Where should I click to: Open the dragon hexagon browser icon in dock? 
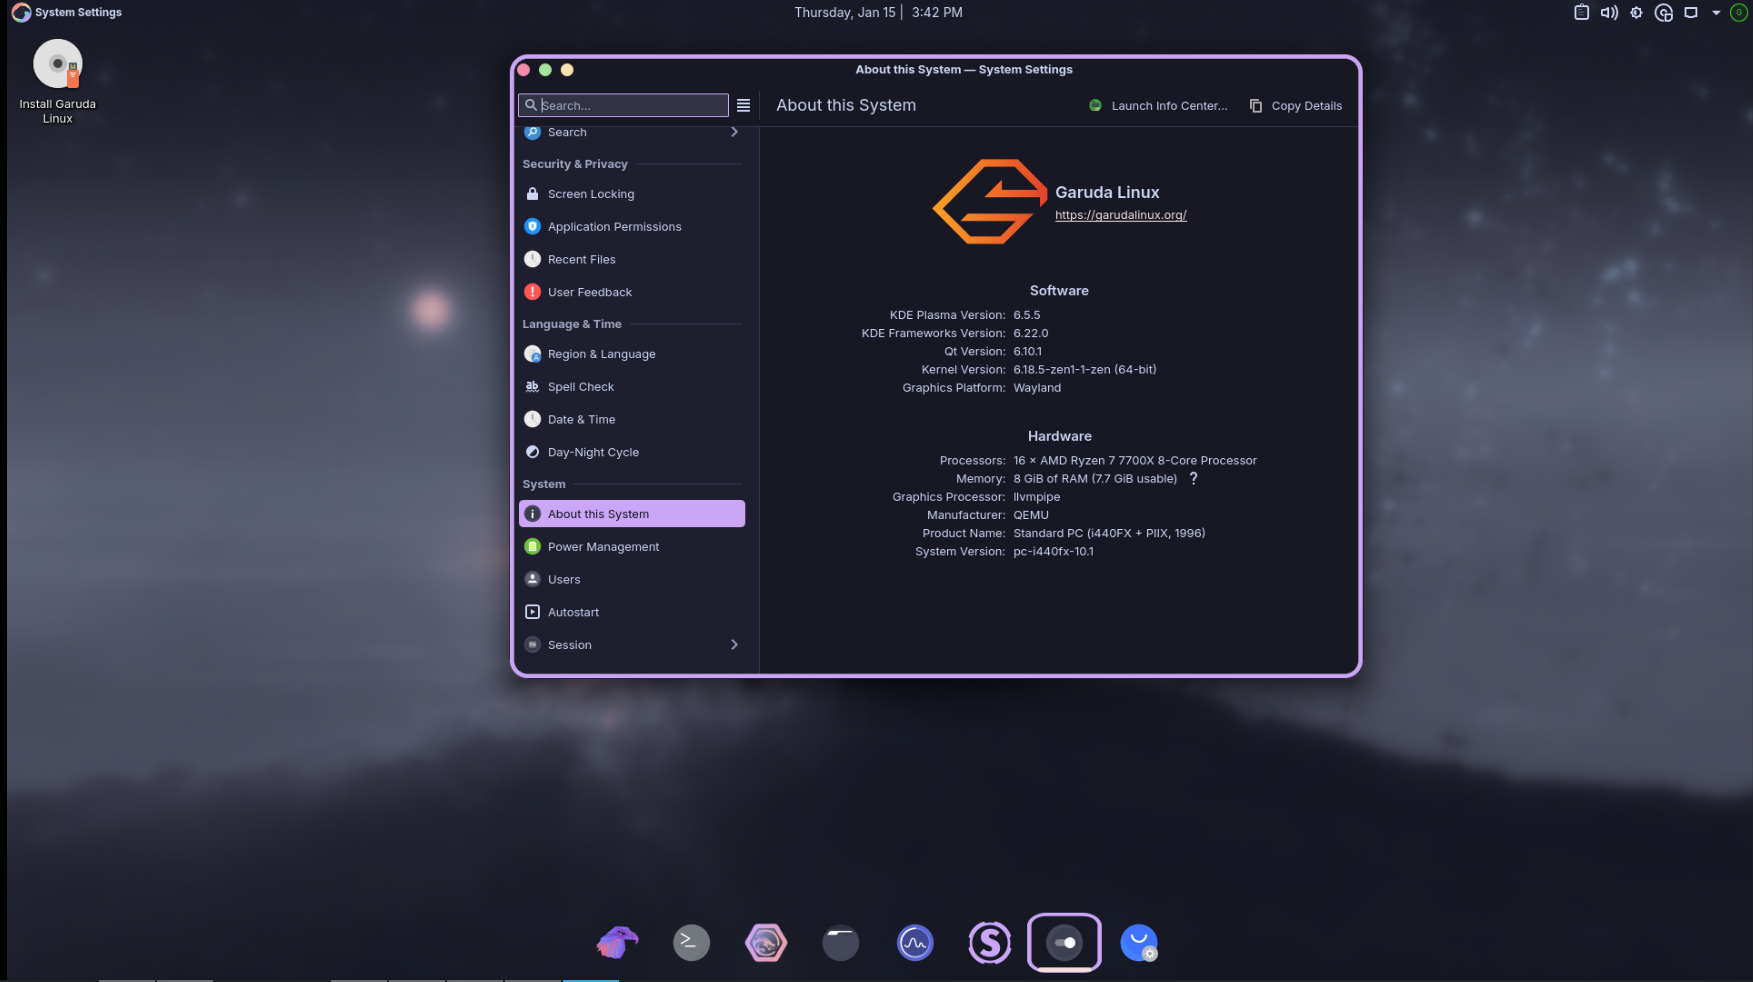[x=766, y=942]
